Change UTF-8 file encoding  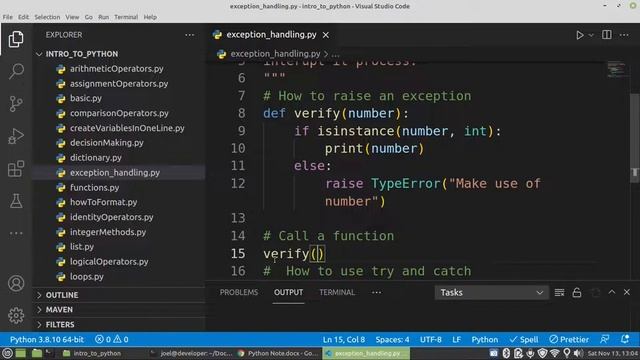[x=431, y=340]
